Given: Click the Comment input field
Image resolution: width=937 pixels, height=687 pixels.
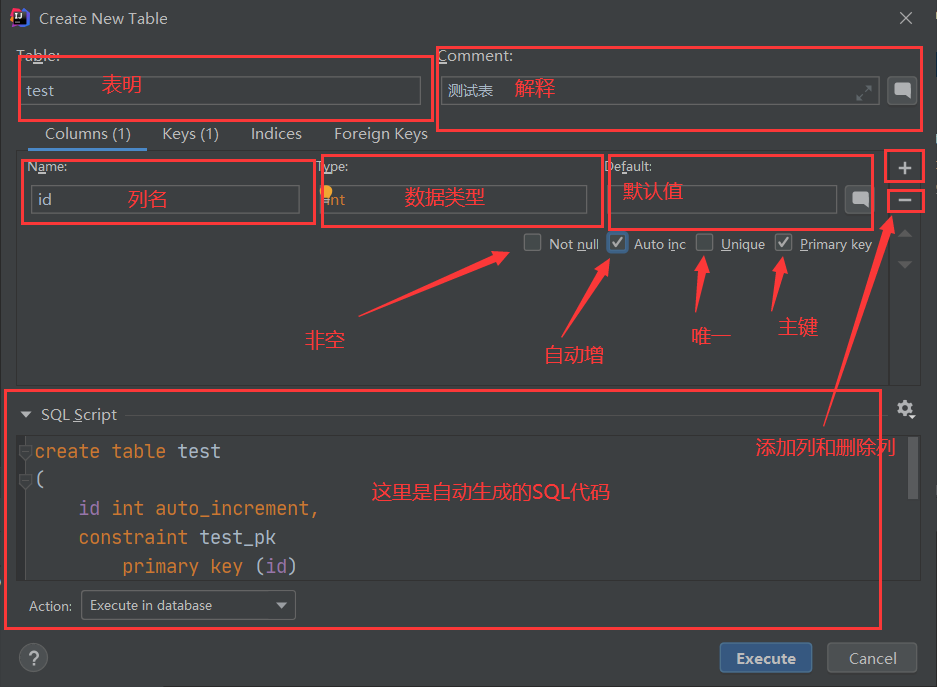Looking at the screenshot, I should (x=660, y=91).
